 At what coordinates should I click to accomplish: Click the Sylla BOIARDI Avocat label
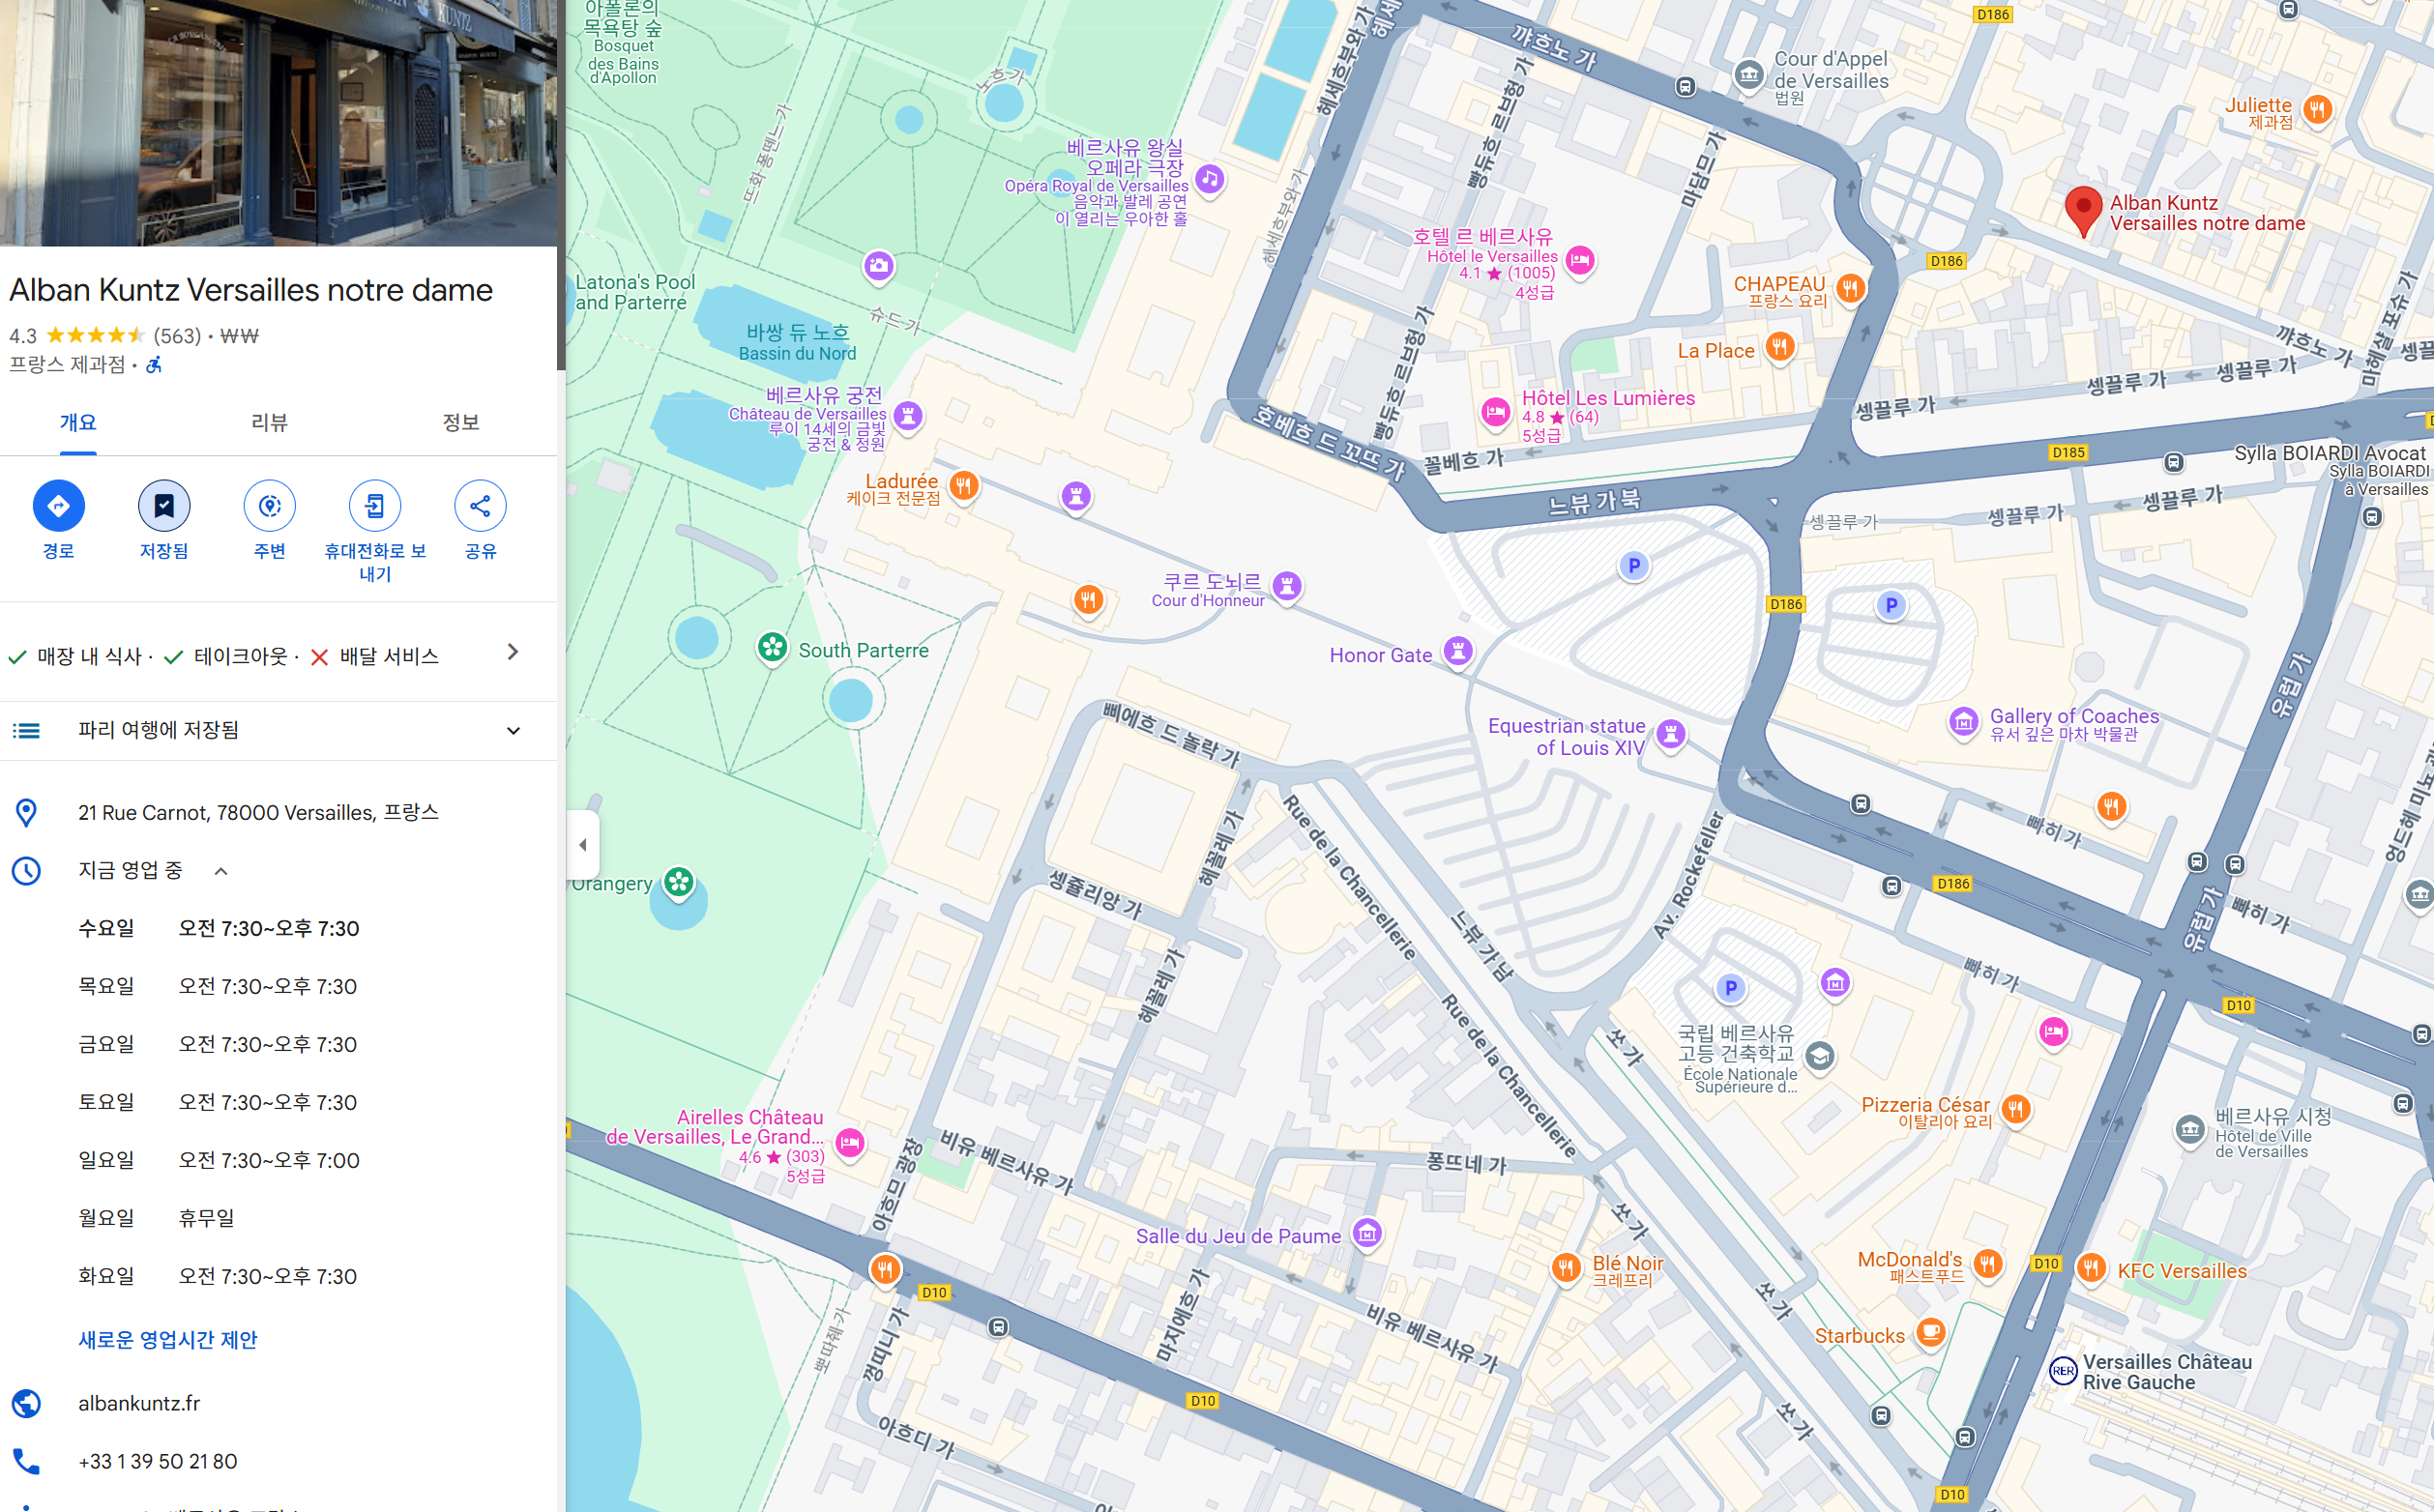click(2329, 453)
